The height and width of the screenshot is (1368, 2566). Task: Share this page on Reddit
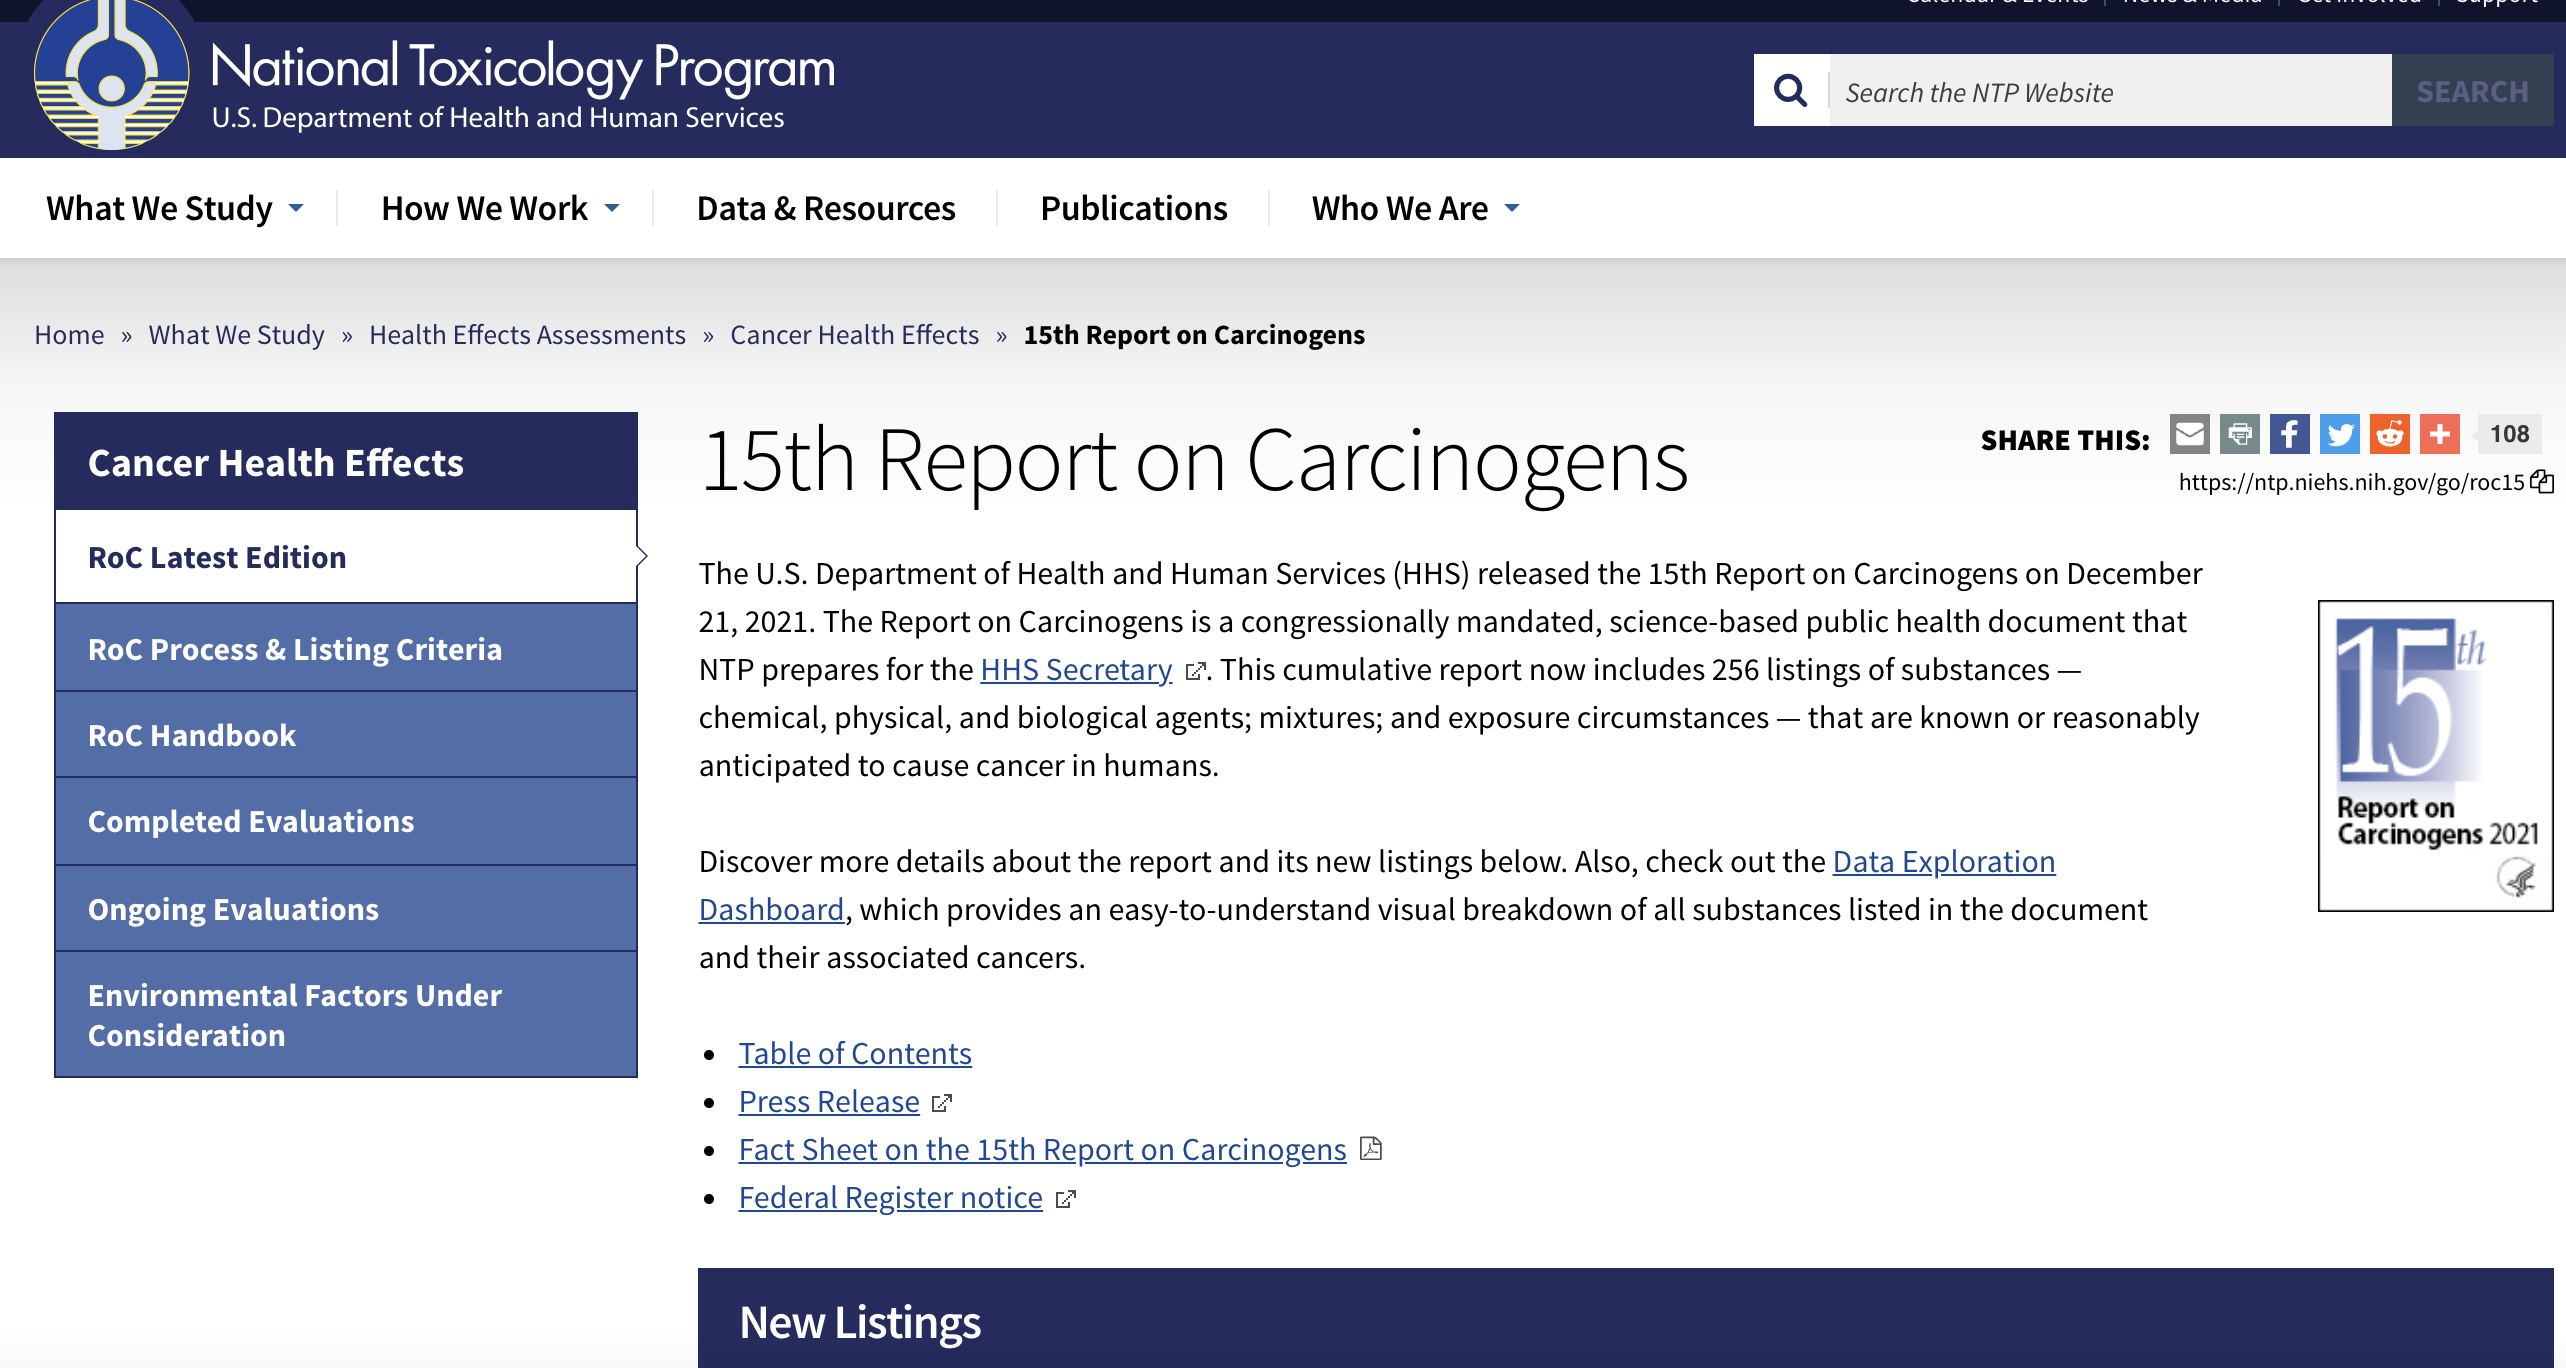[x=2389, y=434]
